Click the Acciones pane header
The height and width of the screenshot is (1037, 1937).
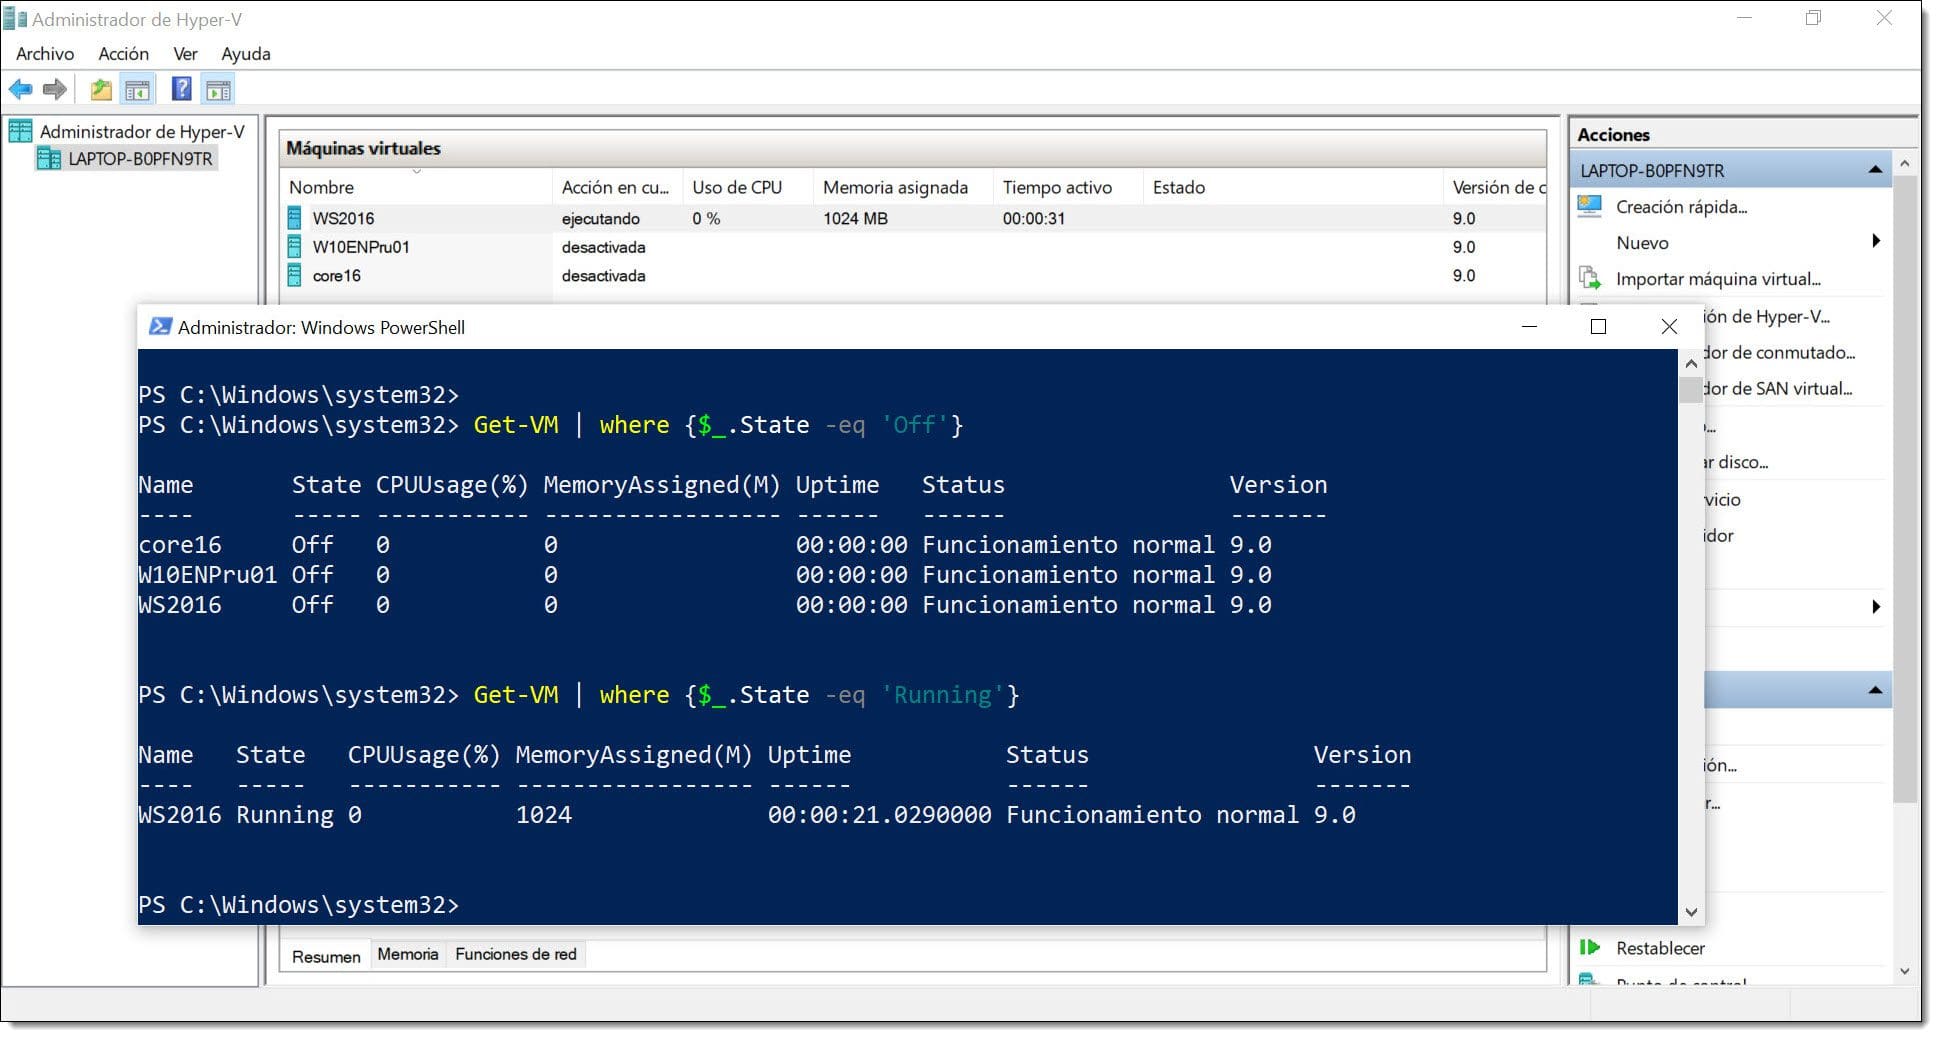(x=1742, y=135)
